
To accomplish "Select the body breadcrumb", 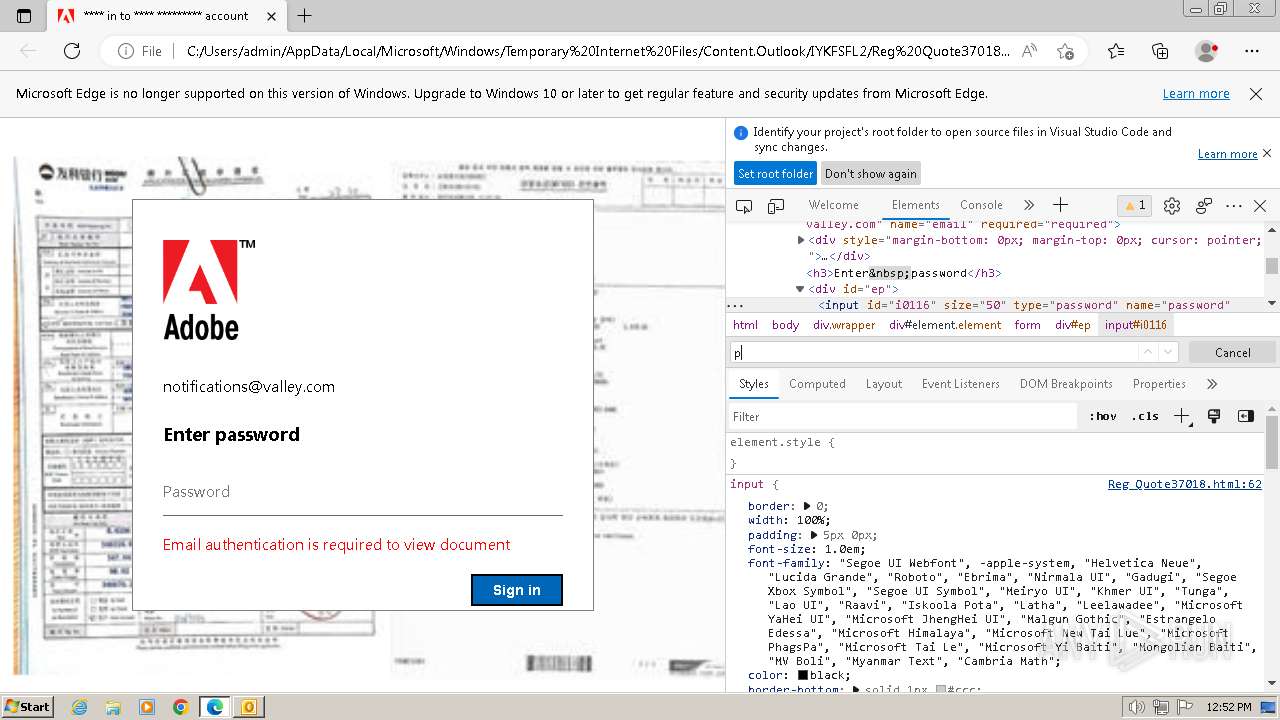I will click(785, 325).
